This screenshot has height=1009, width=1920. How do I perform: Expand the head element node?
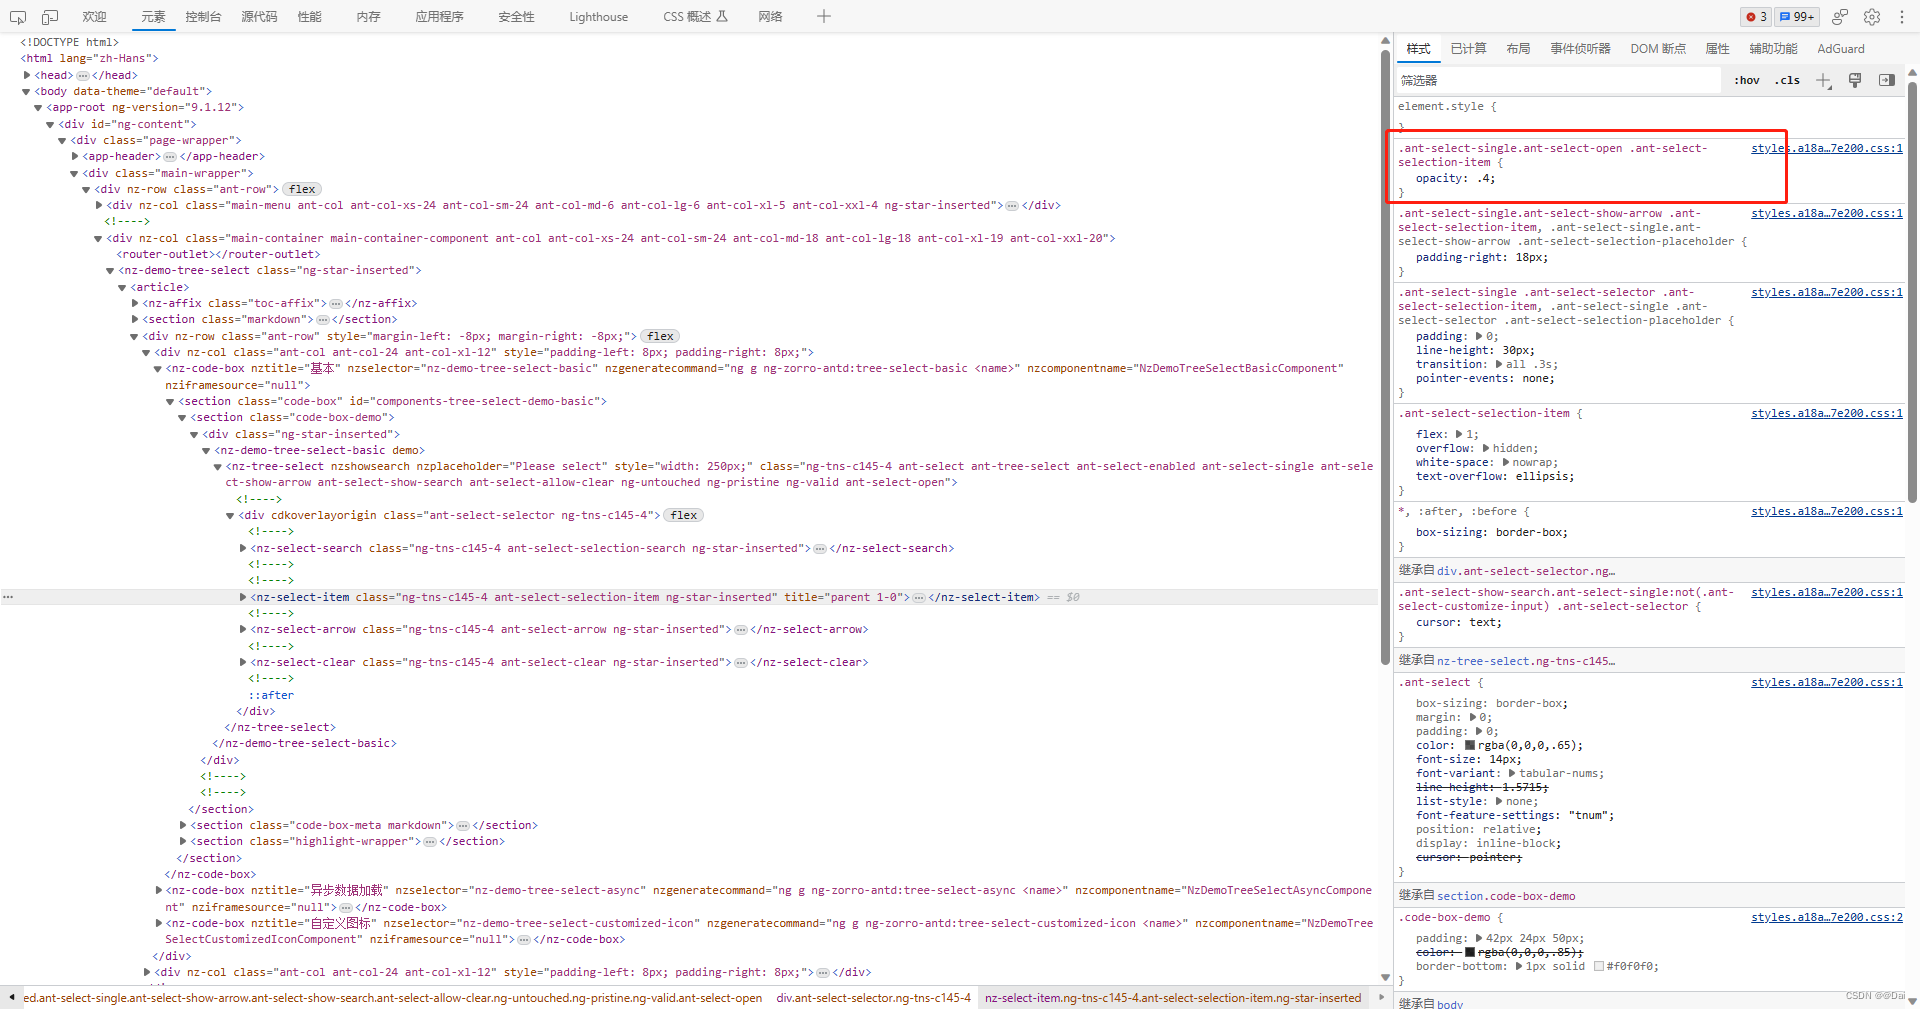pos(27,75)
